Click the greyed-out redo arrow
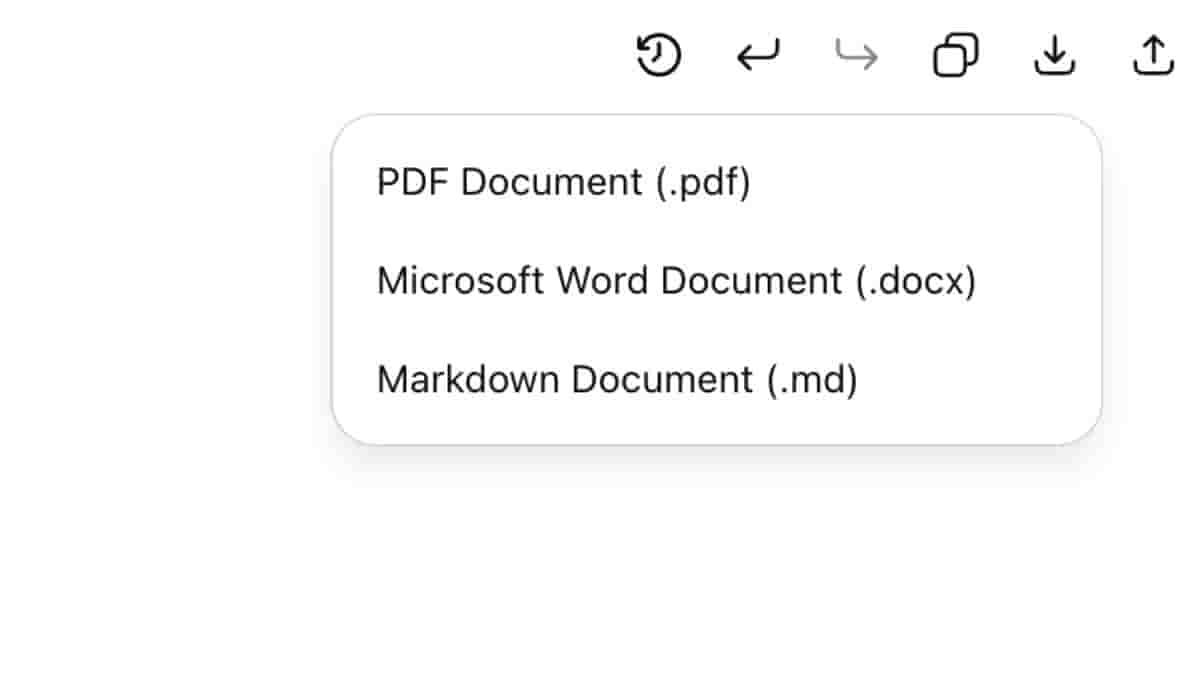The height and width of the screenshot is (675, 1200). [x=857, y=56]
